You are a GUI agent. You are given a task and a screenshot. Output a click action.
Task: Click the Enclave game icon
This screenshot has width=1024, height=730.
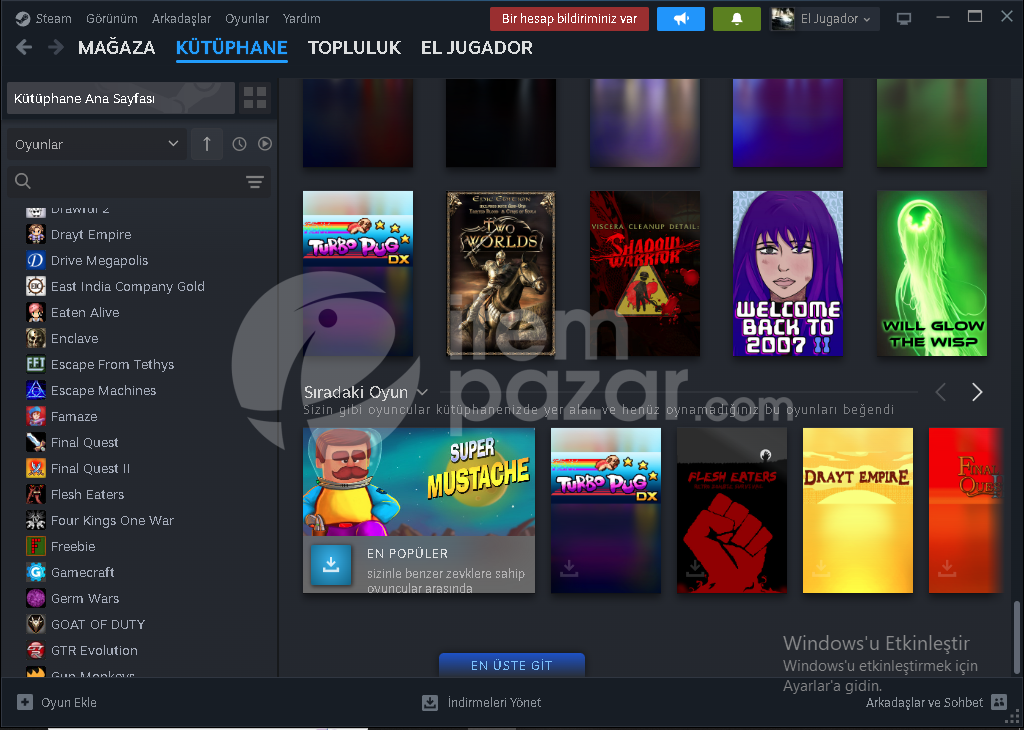point(35,338)
